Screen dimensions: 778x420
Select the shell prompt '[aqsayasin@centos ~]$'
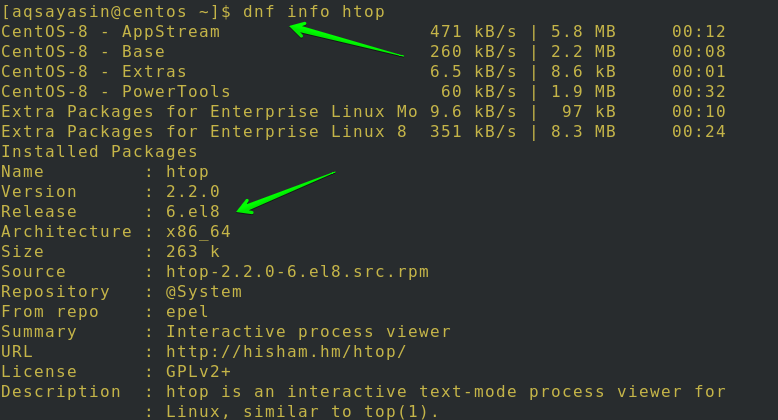pos(116,11)
